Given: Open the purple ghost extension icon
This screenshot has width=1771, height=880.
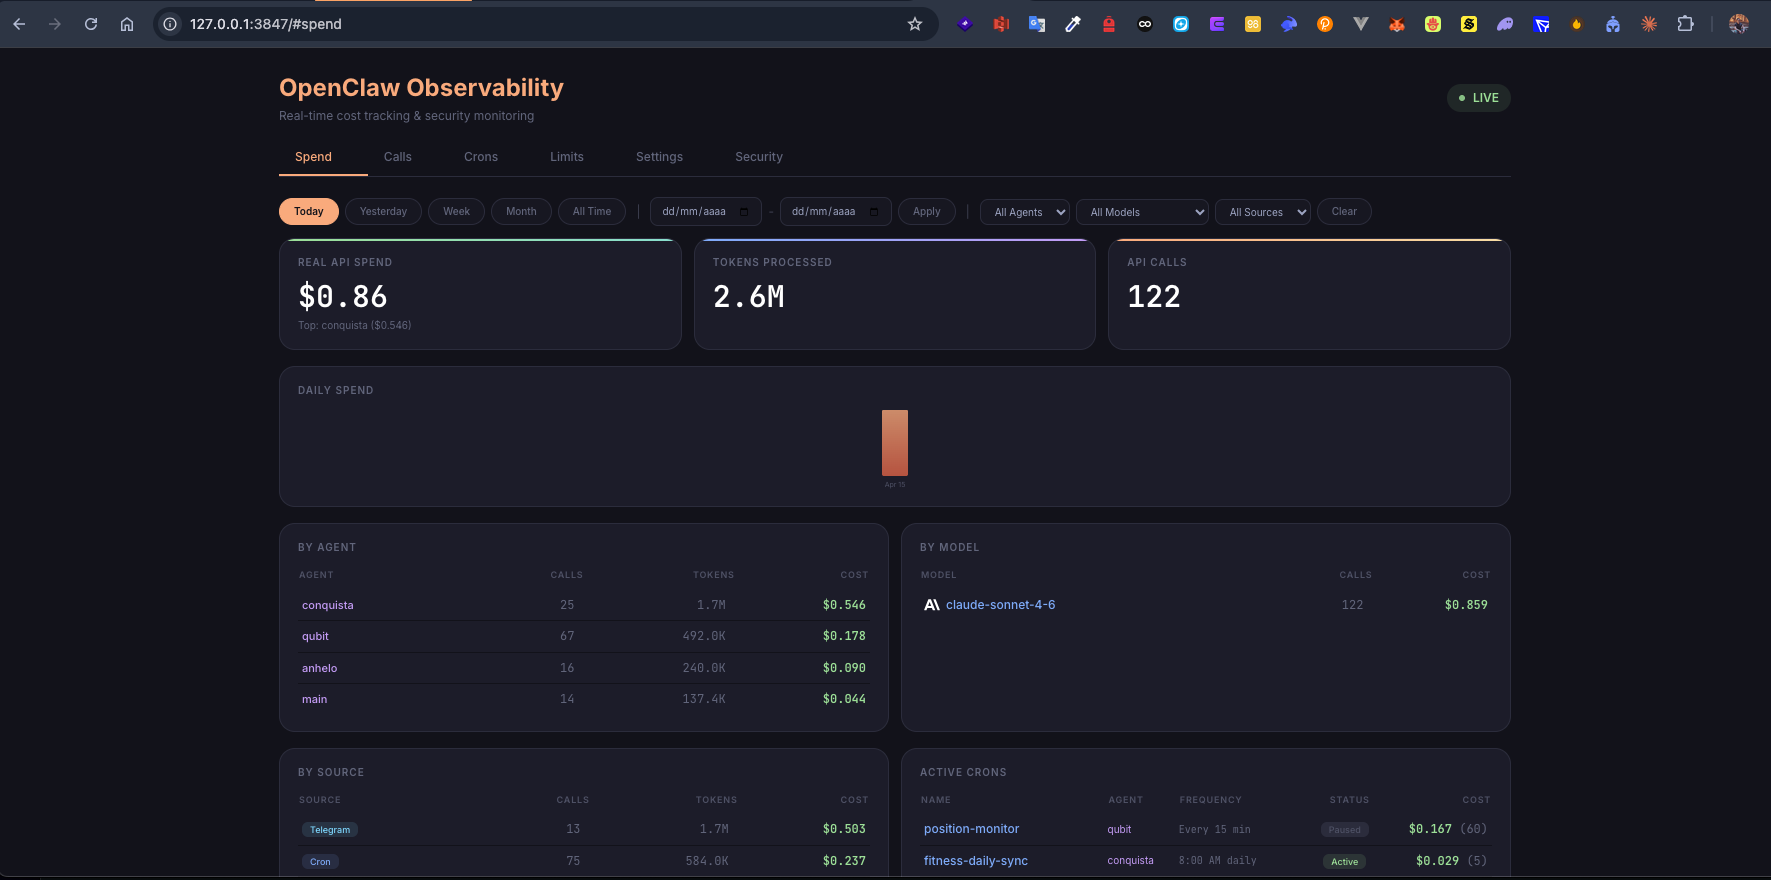Looking at the screenshot, I should [x=1505, y=24].
